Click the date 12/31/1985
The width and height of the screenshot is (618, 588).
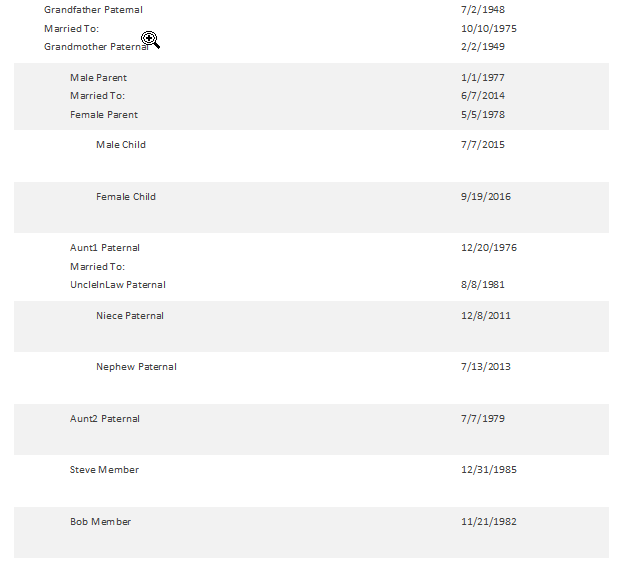pyautogui.click(x=489, y=470)
